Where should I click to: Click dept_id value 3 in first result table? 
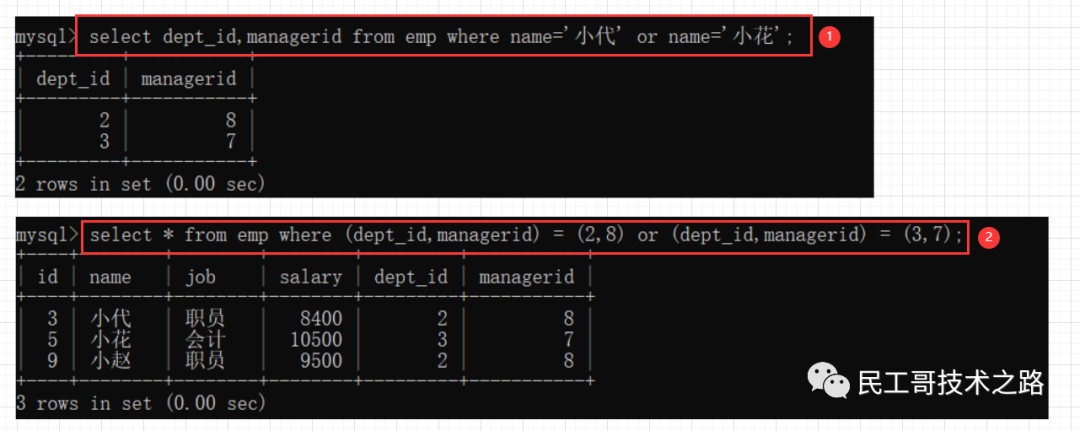(x=104, y=141)
